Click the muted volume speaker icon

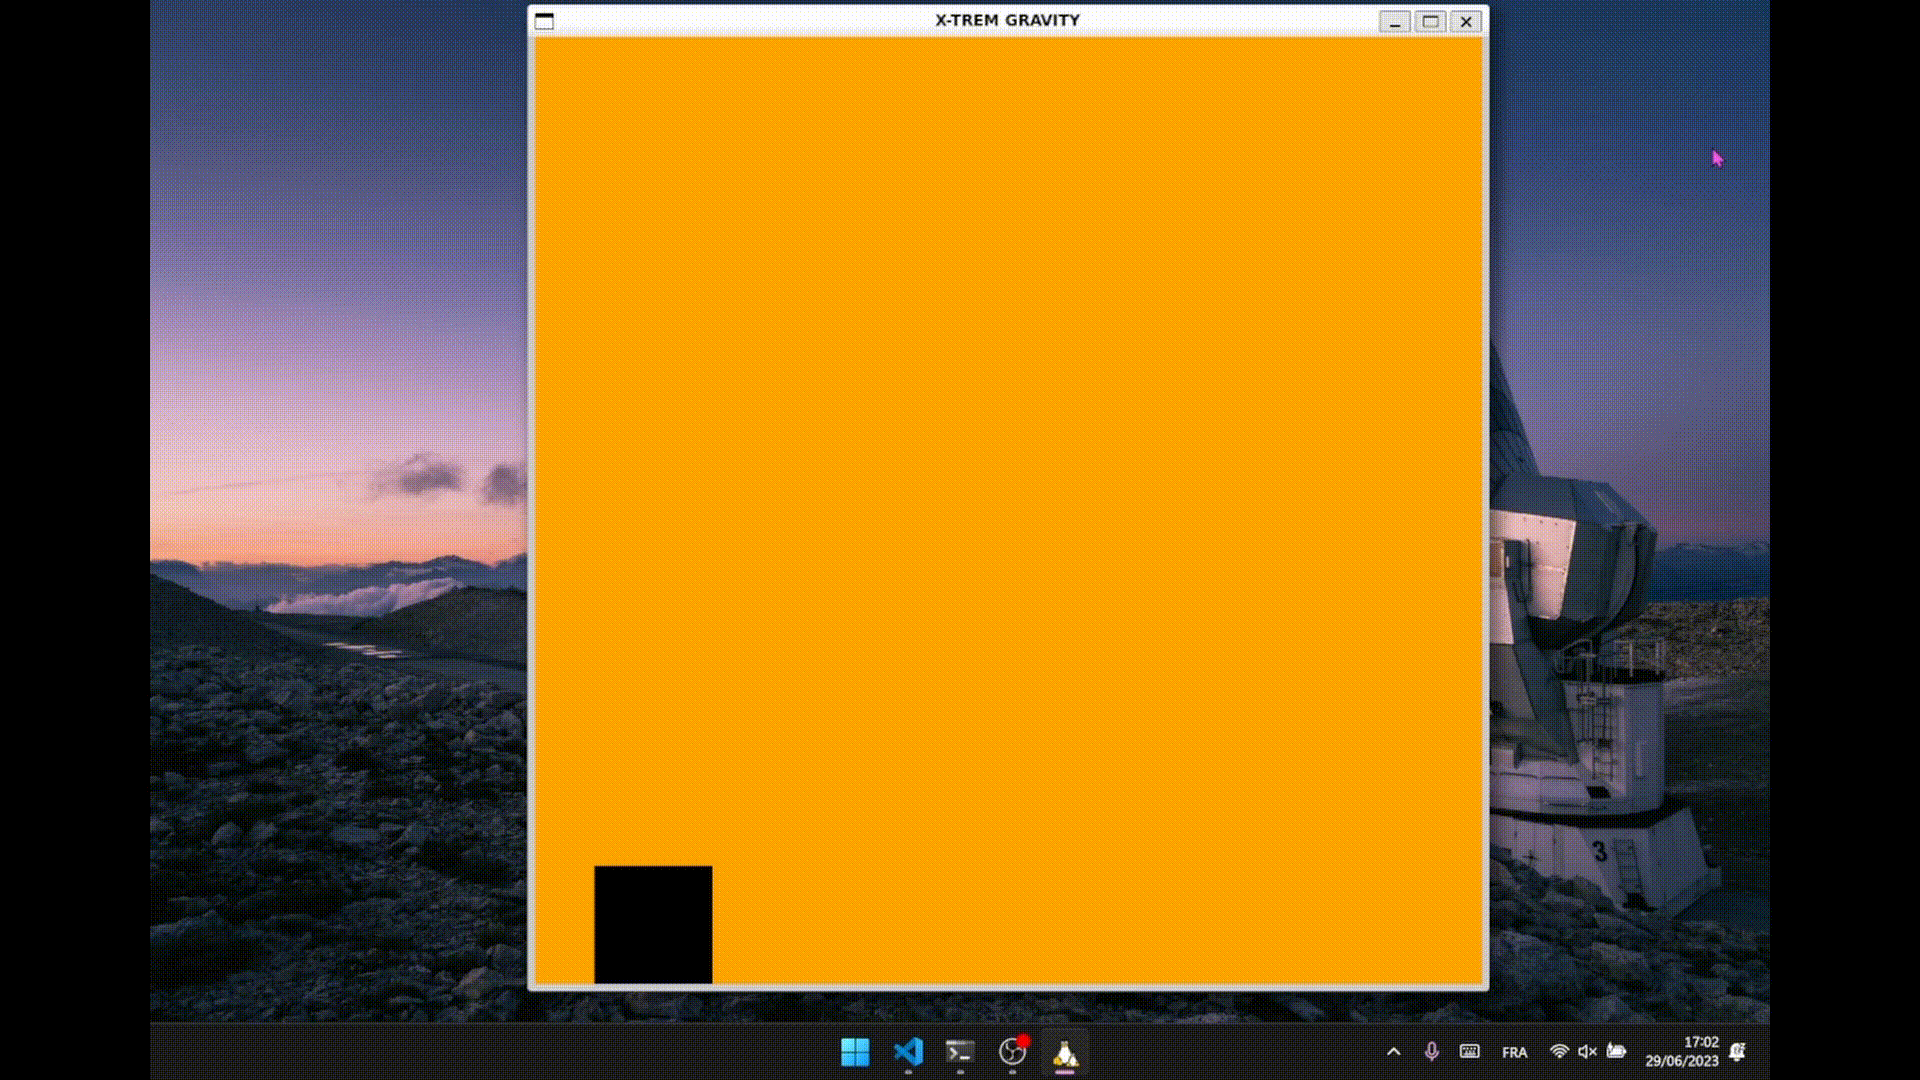coord(1587,1051)
